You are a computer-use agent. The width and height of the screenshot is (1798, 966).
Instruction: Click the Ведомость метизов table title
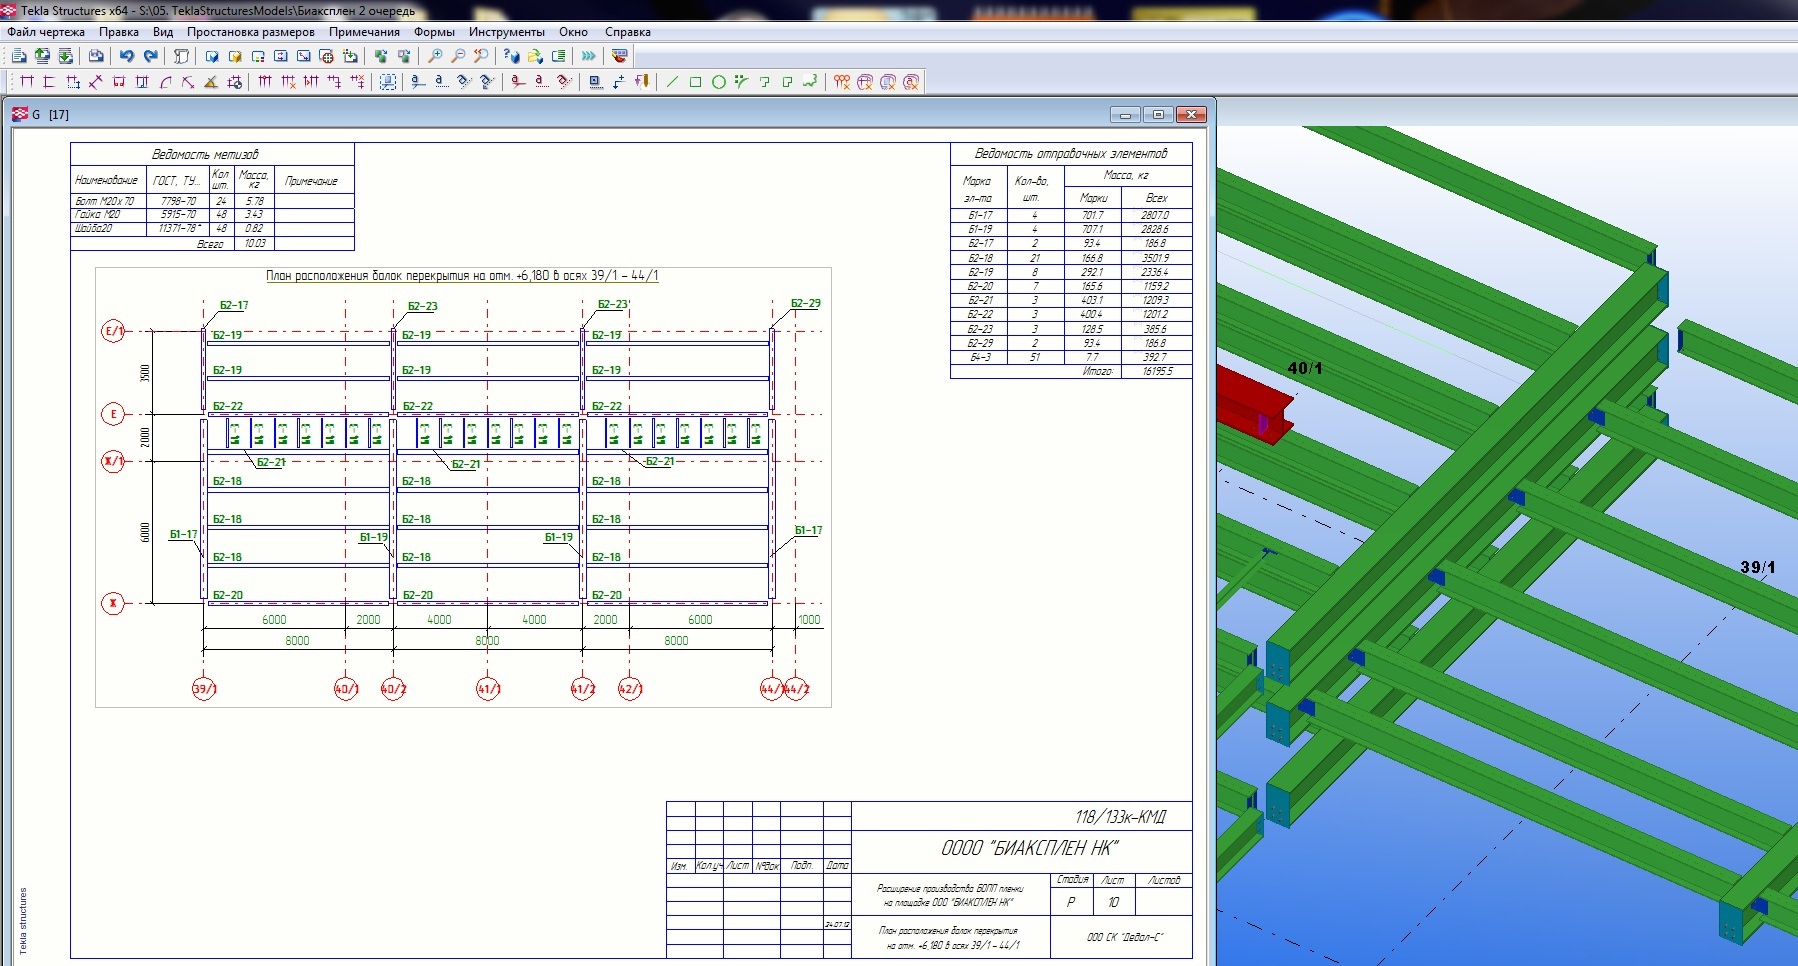(205, 154)
